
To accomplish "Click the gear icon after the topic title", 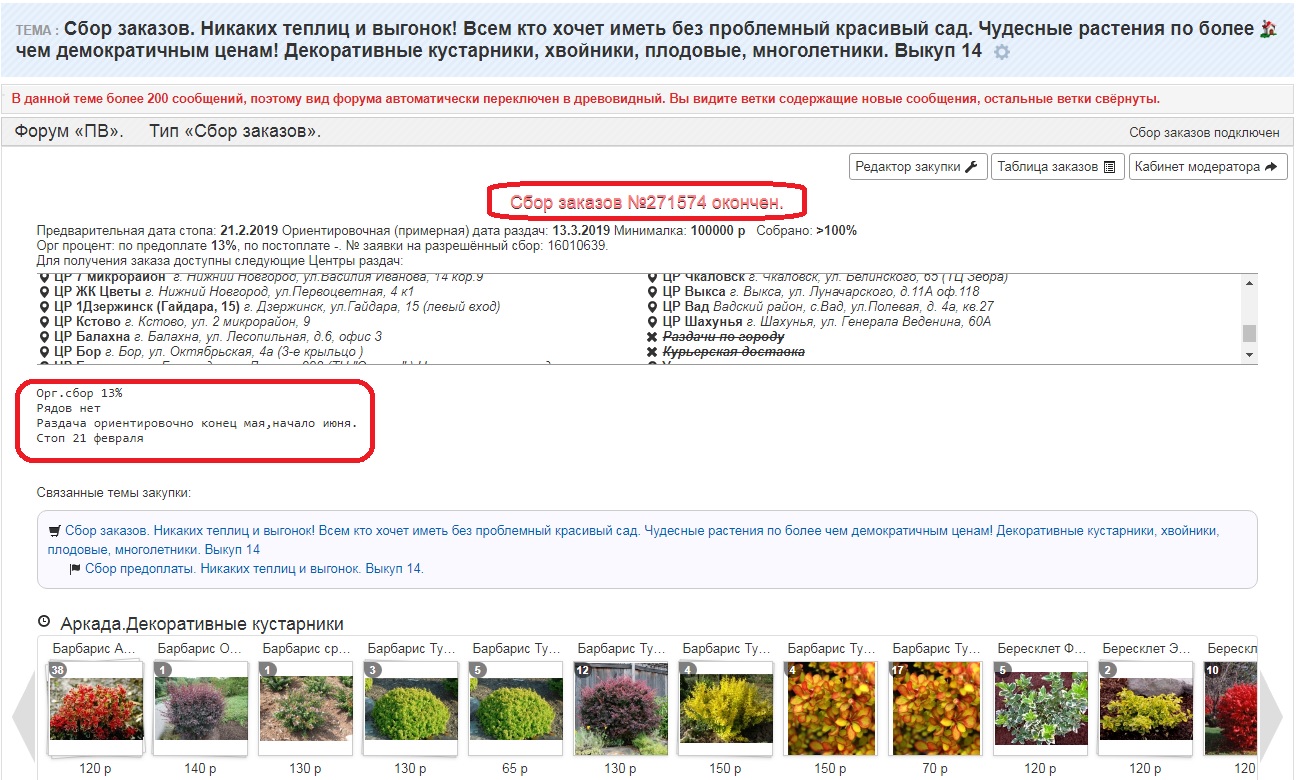I will click(x=1001, y=52).
